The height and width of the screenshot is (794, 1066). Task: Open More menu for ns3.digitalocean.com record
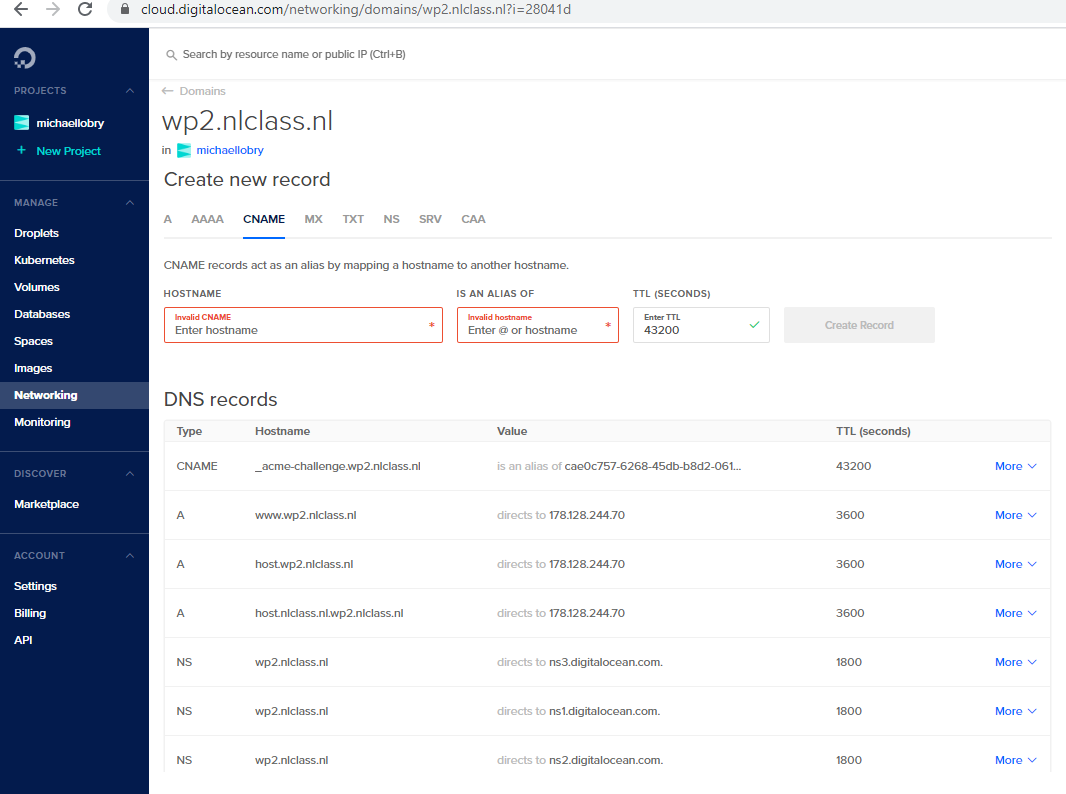click(1016, 662)
